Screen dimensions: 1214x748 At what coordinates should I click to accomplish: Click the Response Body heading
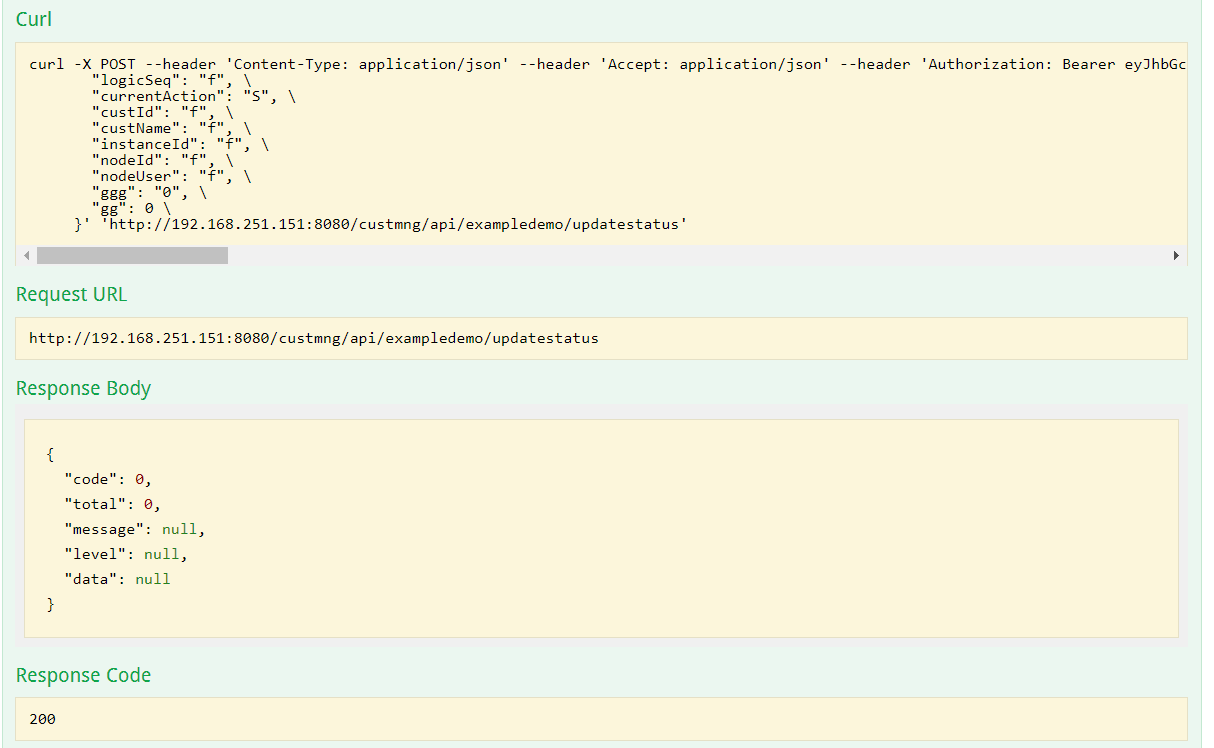click(83, 388)
